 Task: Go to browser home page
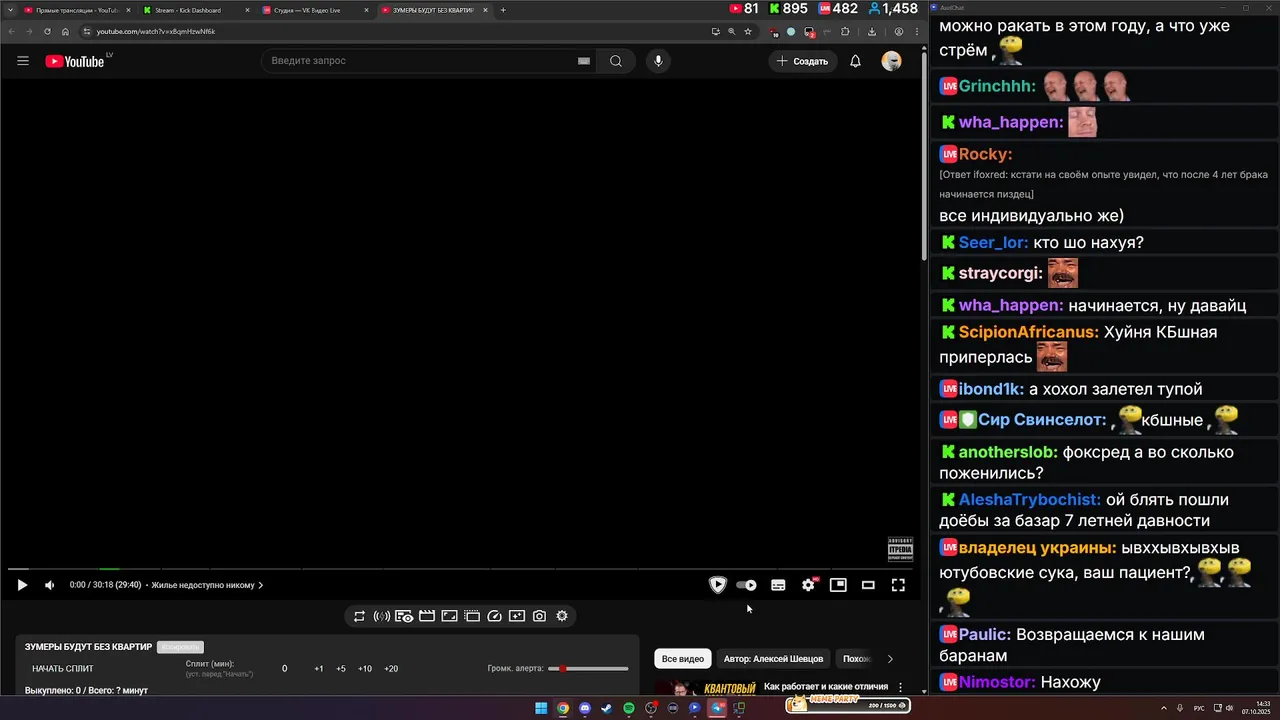click(65, 31)
